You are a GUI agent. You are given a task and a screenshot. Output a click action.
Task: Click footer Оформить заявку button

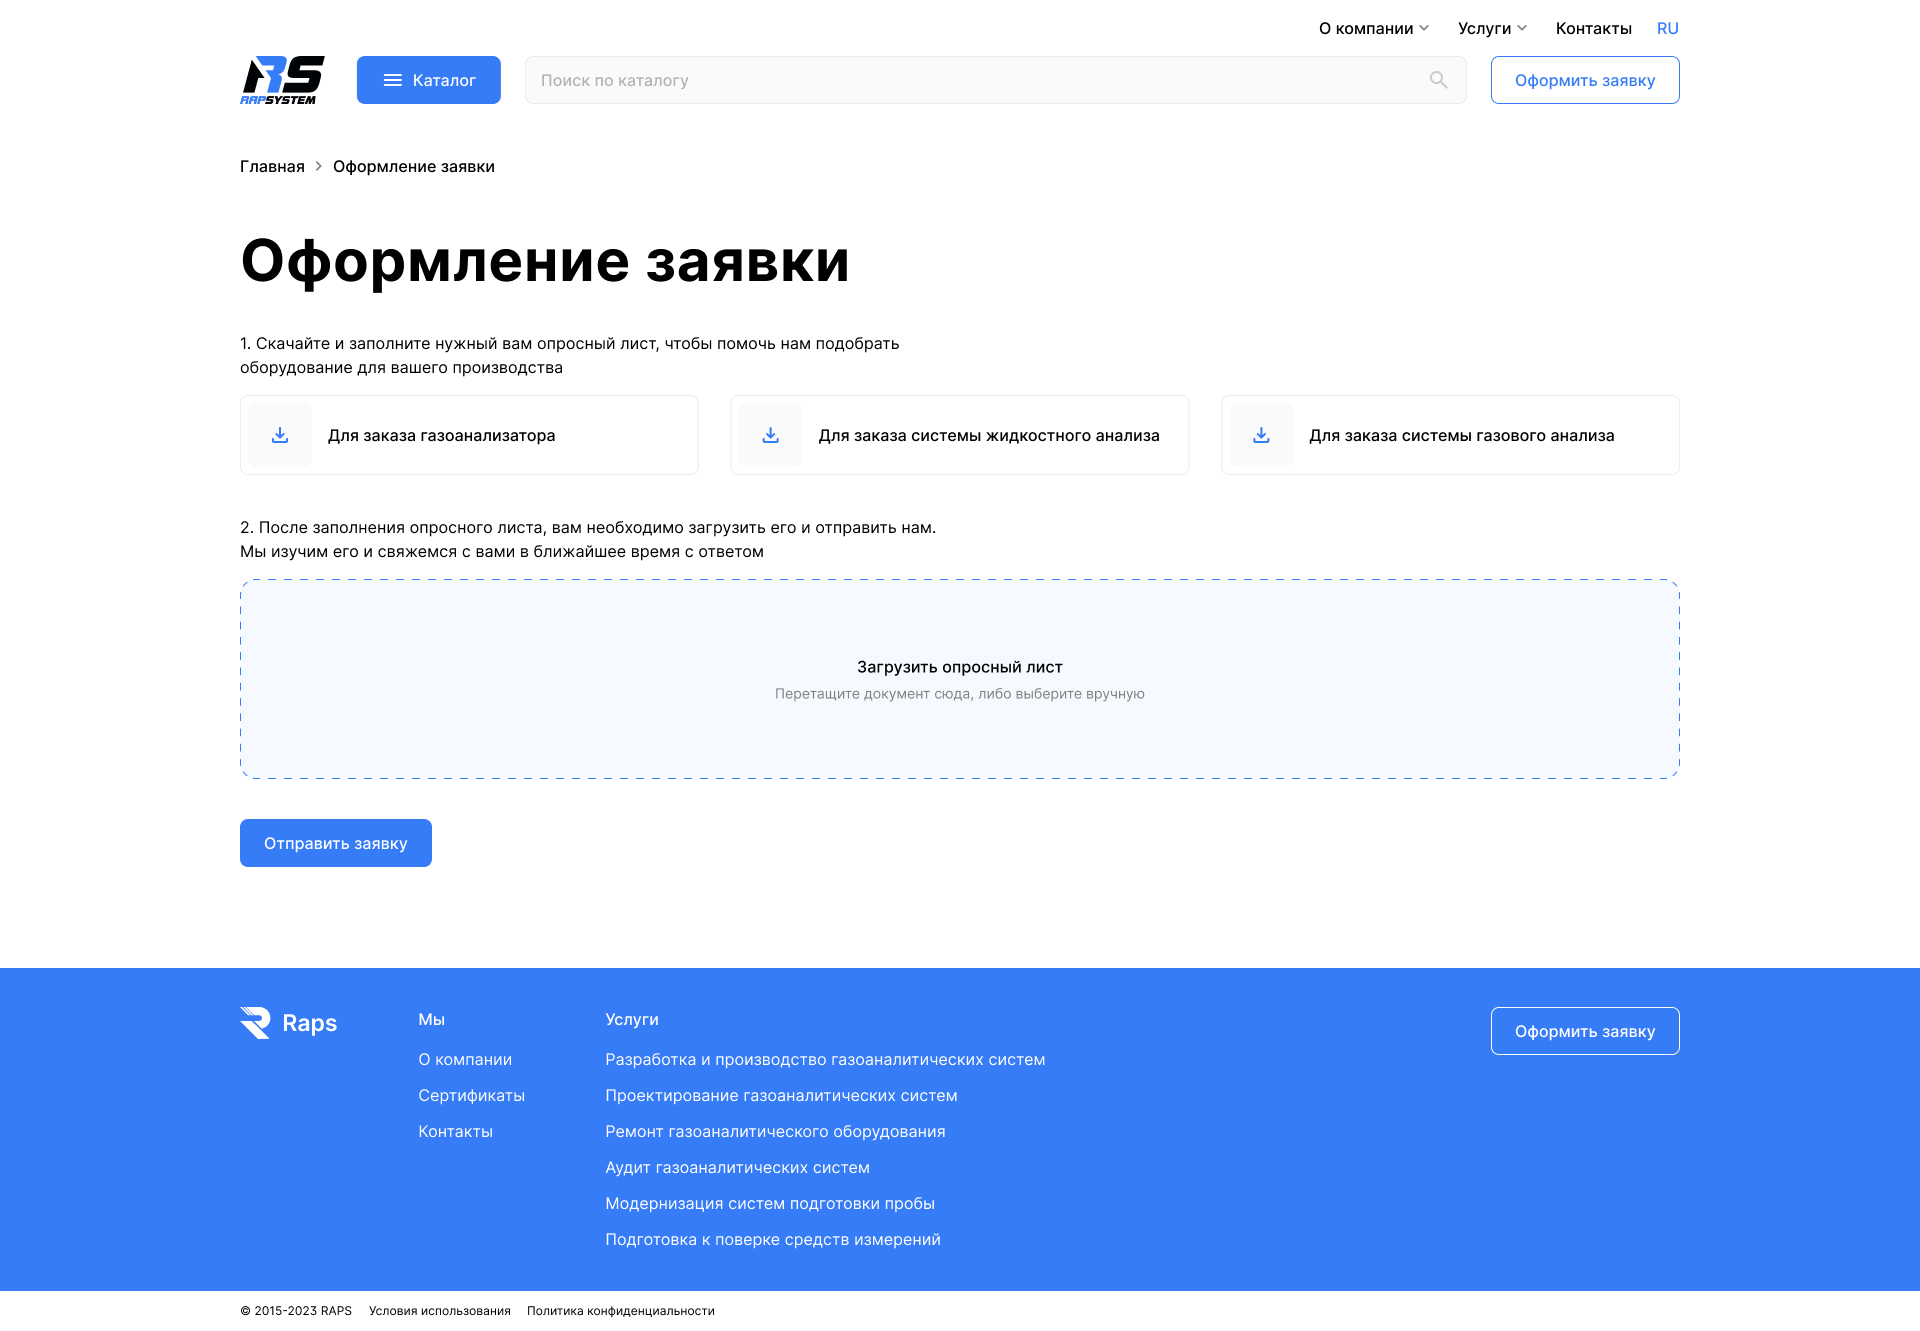[1584, 1031]
